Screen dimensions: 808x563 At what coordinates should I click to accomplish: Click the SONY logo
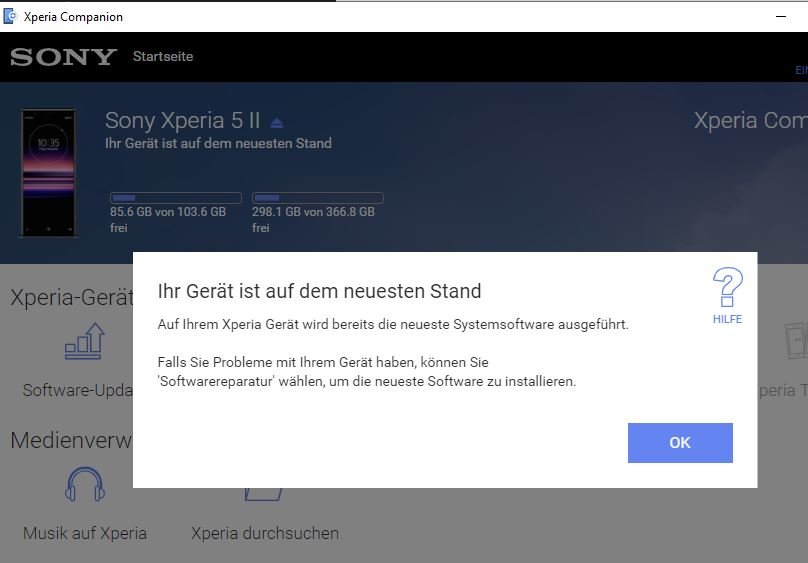[x=63, y=57]
